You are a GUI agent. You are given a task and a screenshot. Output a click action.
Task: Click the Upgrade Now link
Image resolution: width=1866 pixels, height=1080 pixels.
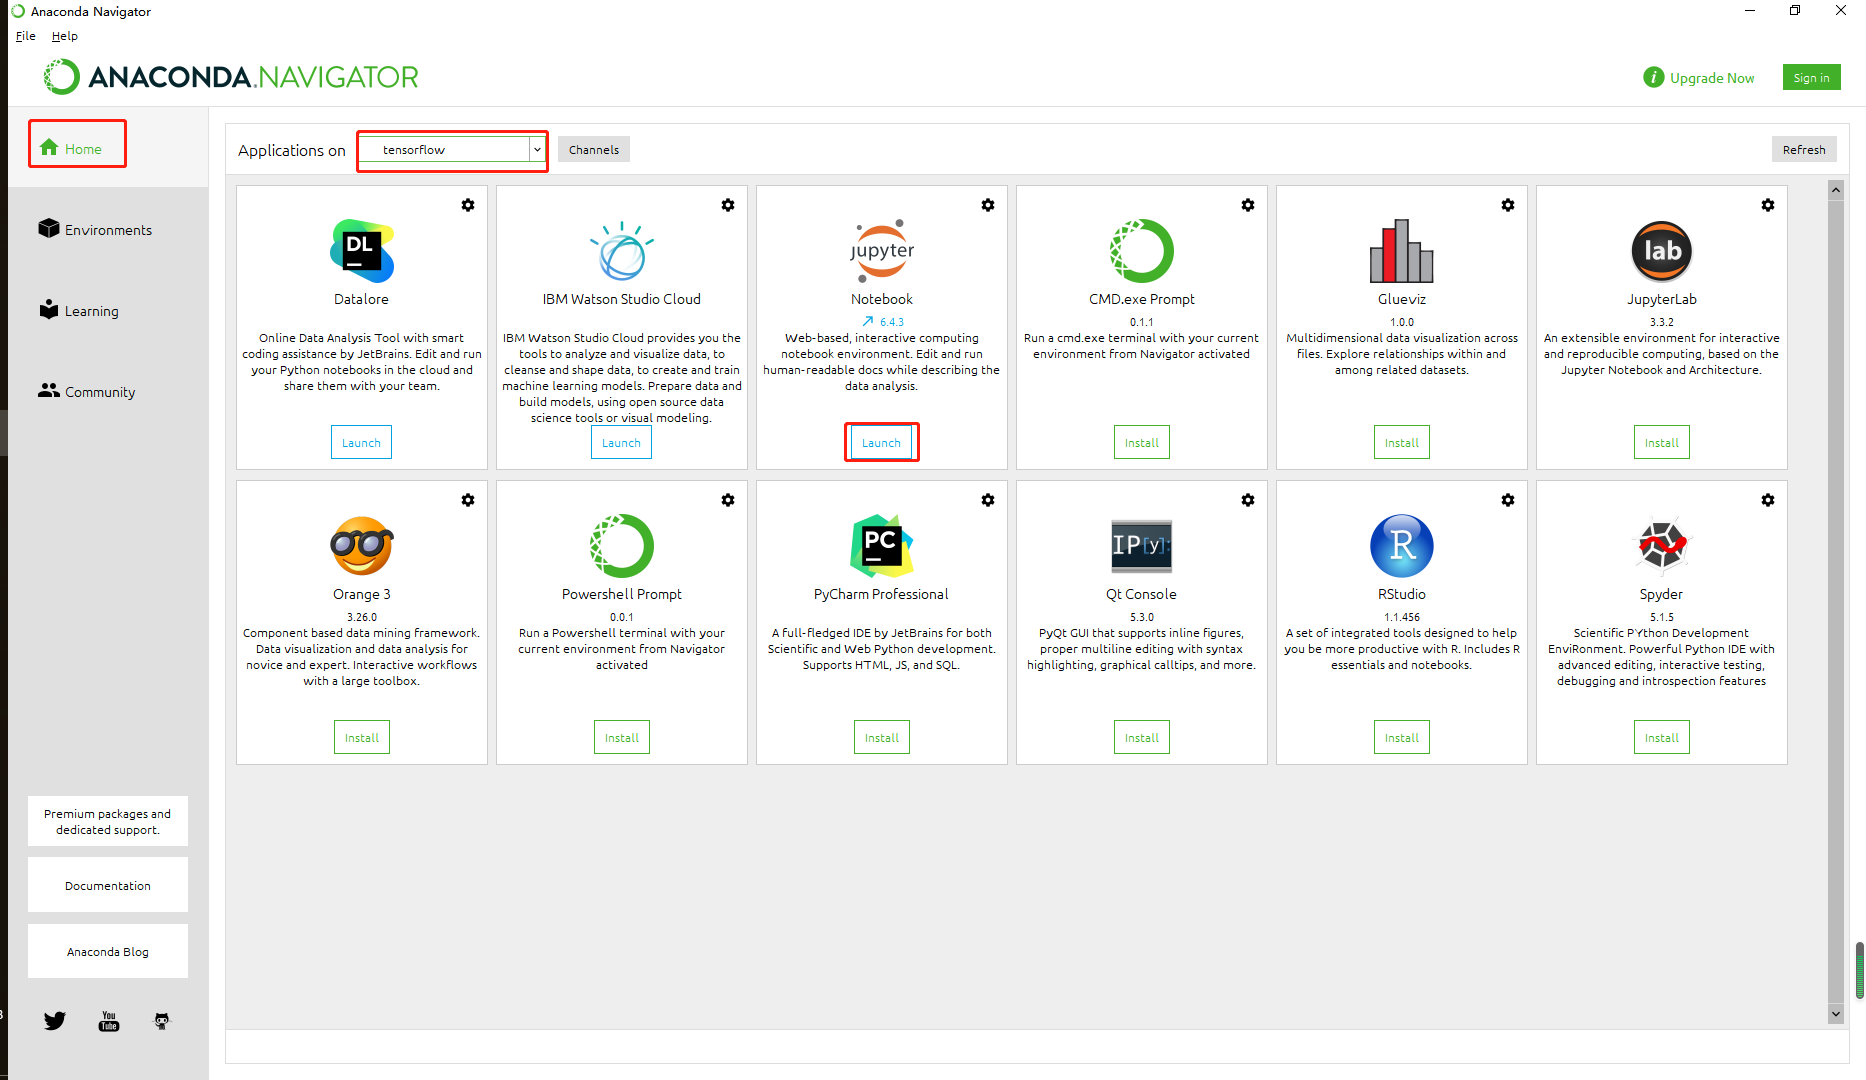point(1712,78)
